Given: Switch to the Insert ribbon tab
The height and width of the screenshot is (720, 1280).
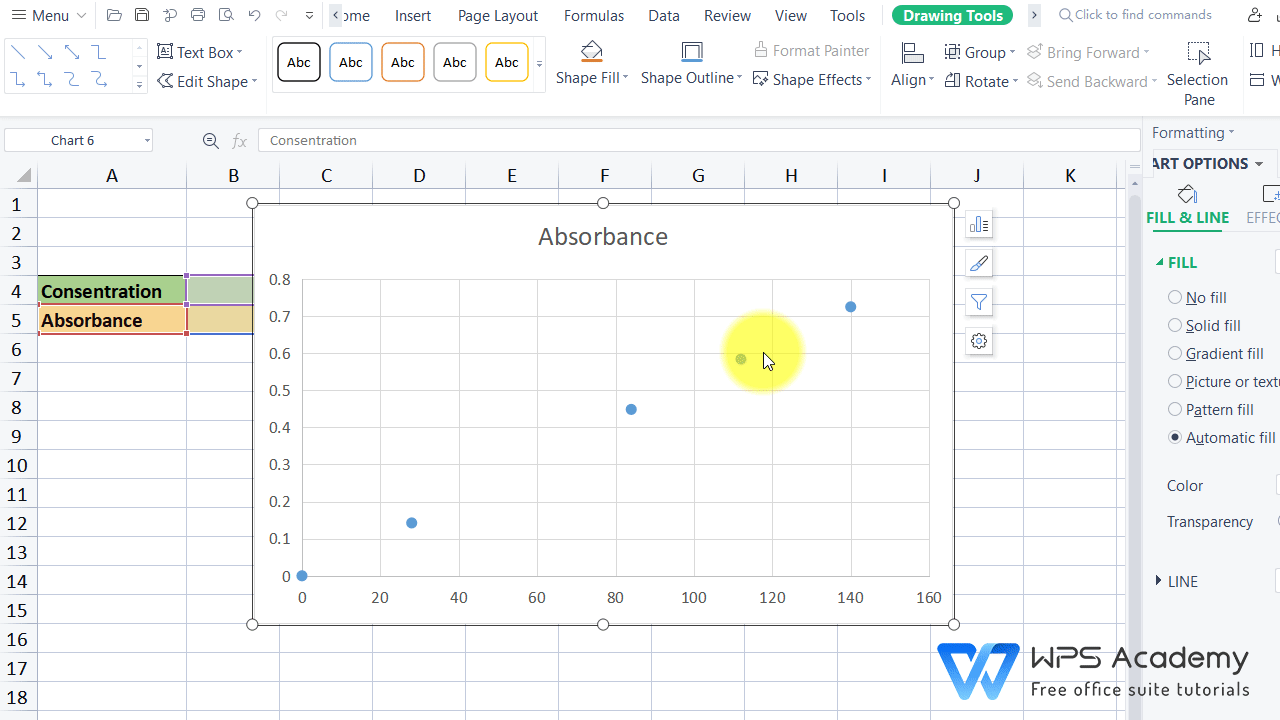Looking at the screenshot, I should tap(413, 15).
